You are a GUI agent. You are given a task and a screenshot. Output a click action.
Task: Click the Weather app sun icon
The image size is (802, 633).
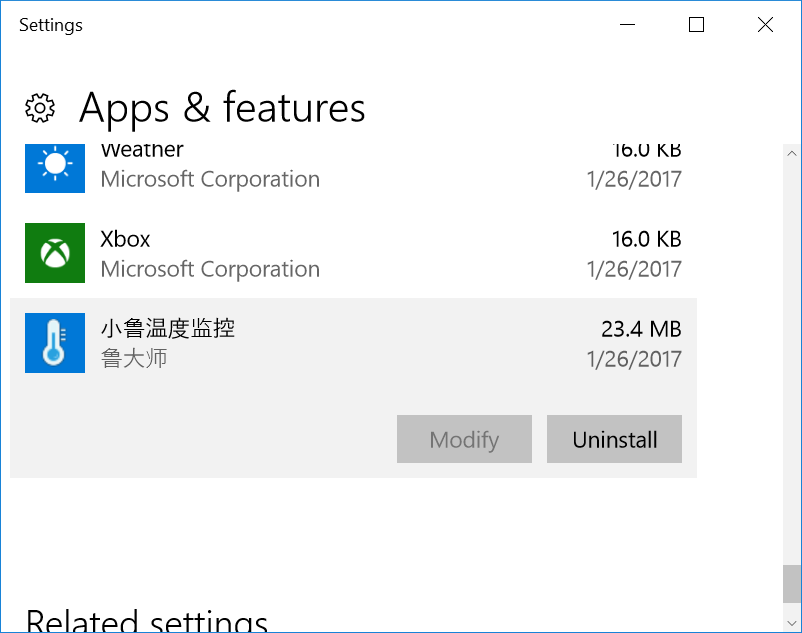[x=55, y=168]
